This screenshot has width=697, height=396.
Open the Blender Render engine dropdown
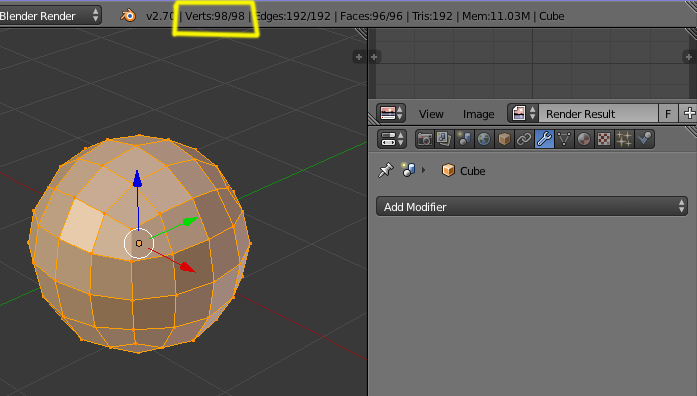(50, 16)
